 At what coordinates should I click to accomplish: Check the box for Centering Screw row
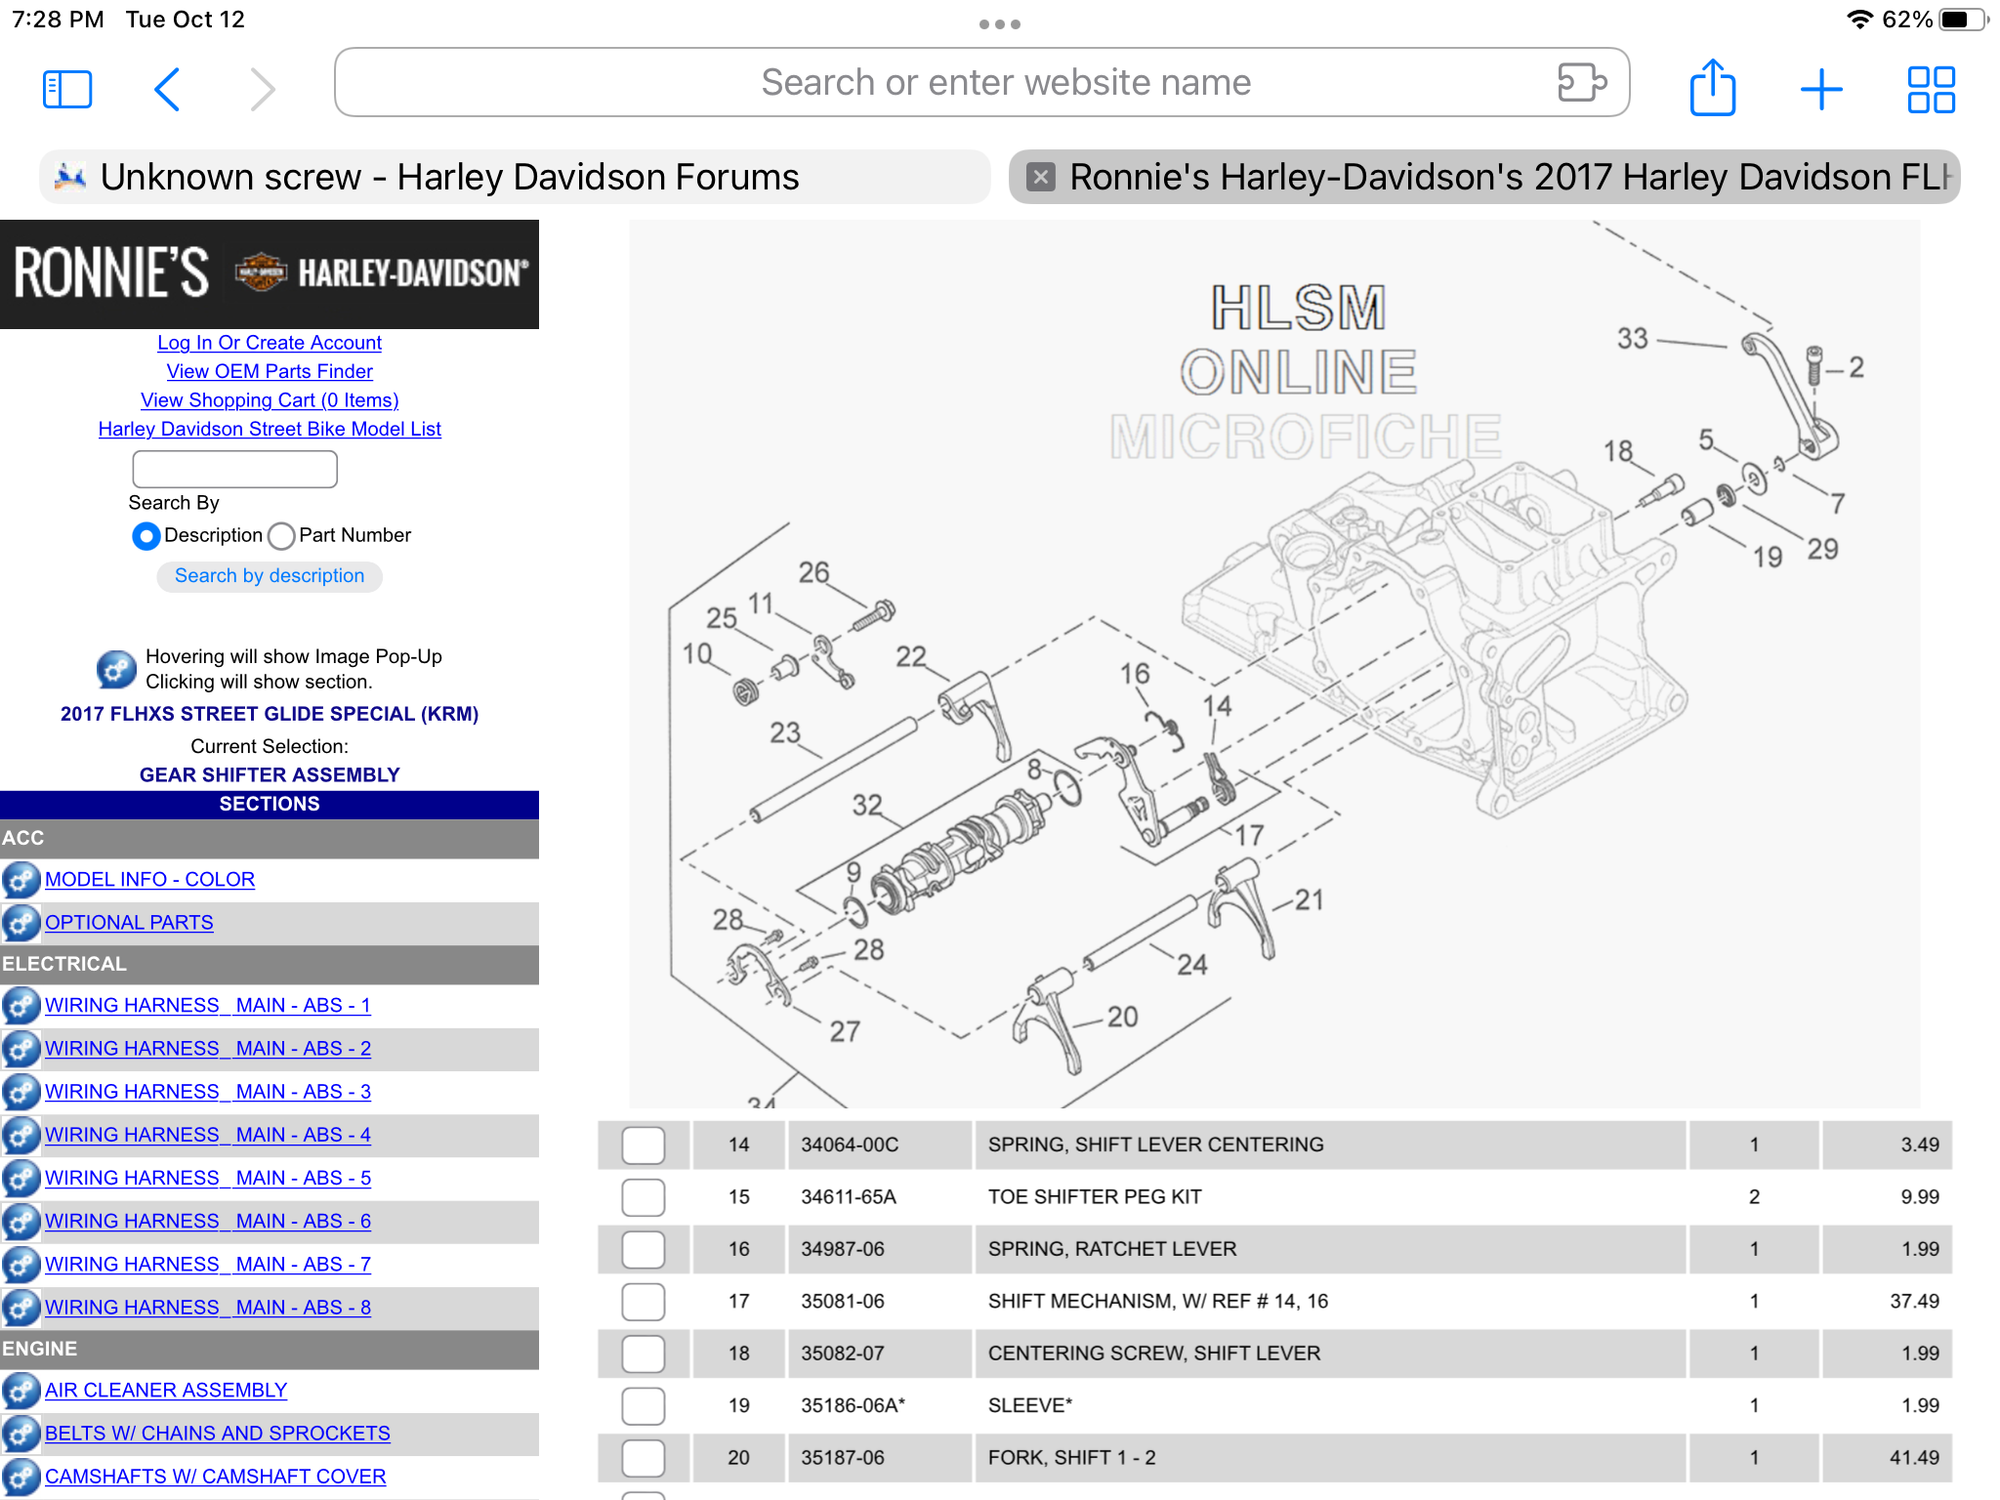click(x=643, y=1354)
